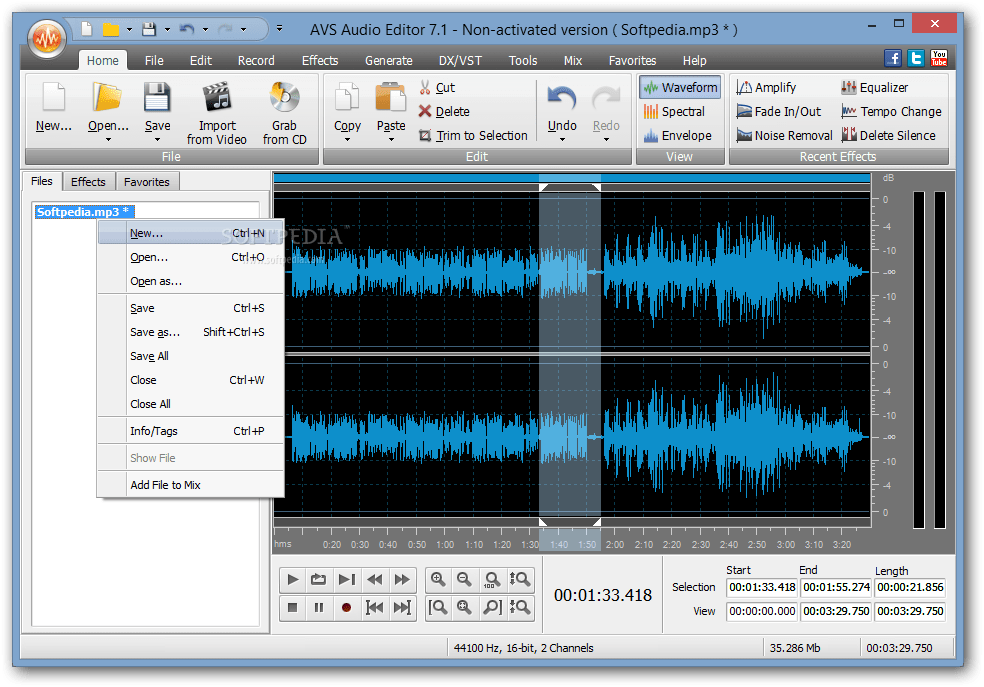Pause playback

pos(319,607)
